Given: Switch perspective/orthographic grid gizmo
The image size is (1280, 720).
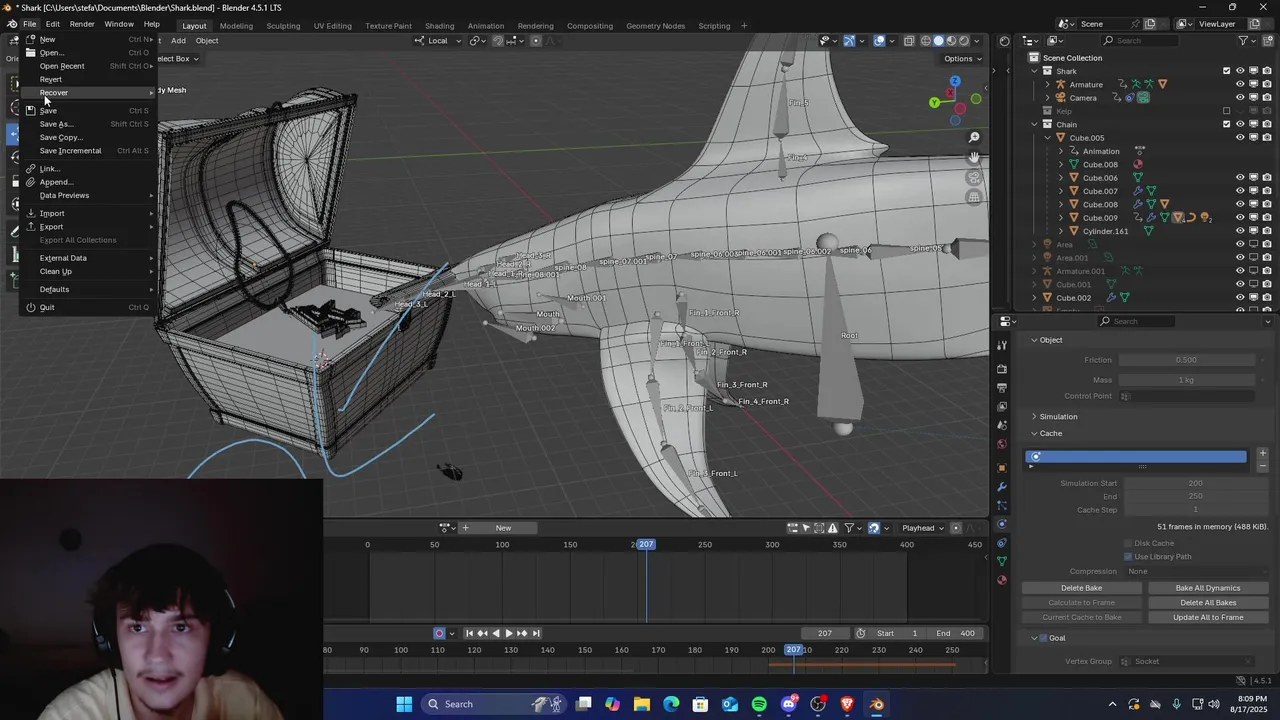Looking at the screenshot, I should [x=974, y=198].
